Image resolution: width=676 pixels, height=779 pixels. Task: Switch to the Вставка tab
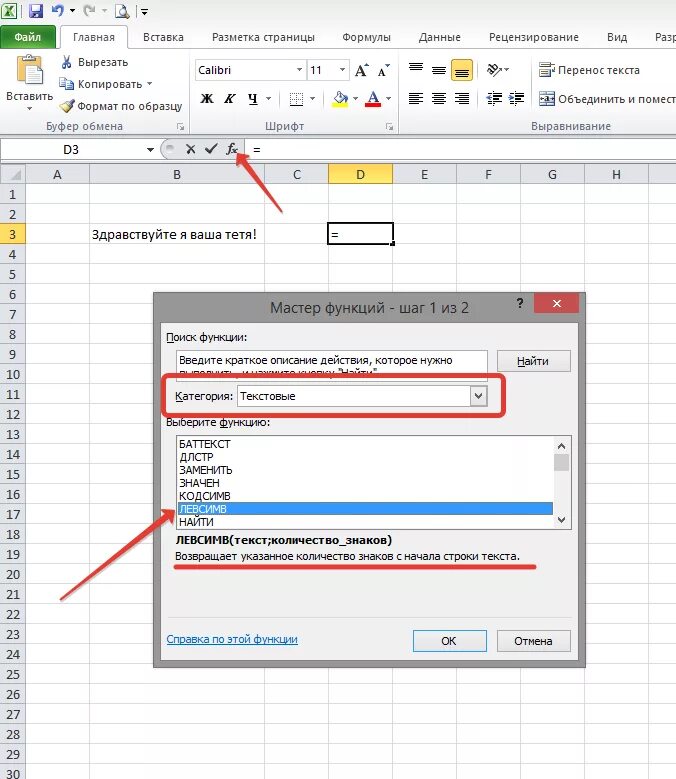pyautogui.click(x=163, y=37)
